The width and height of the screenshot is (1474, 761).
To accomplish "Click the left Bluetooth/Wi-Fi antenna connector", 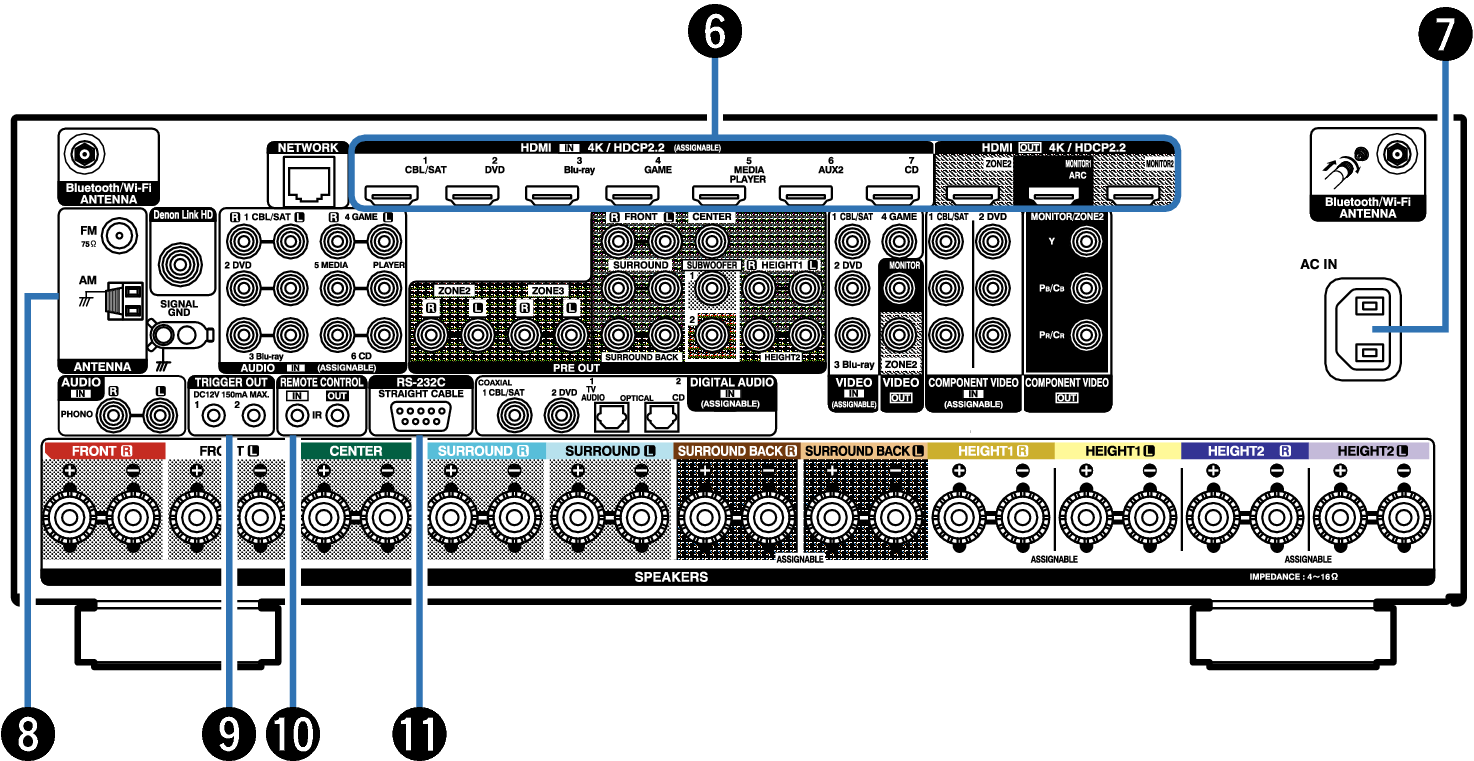I will (x=81, y=155).
